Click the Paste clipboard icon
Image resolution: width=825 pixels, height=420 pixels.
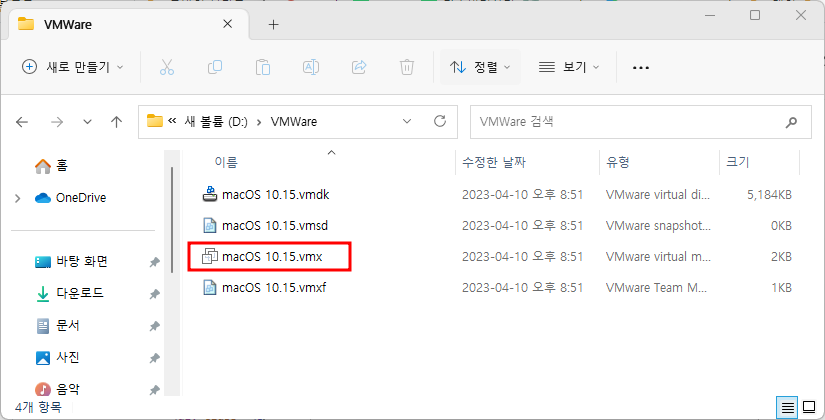tap(263, 67)
